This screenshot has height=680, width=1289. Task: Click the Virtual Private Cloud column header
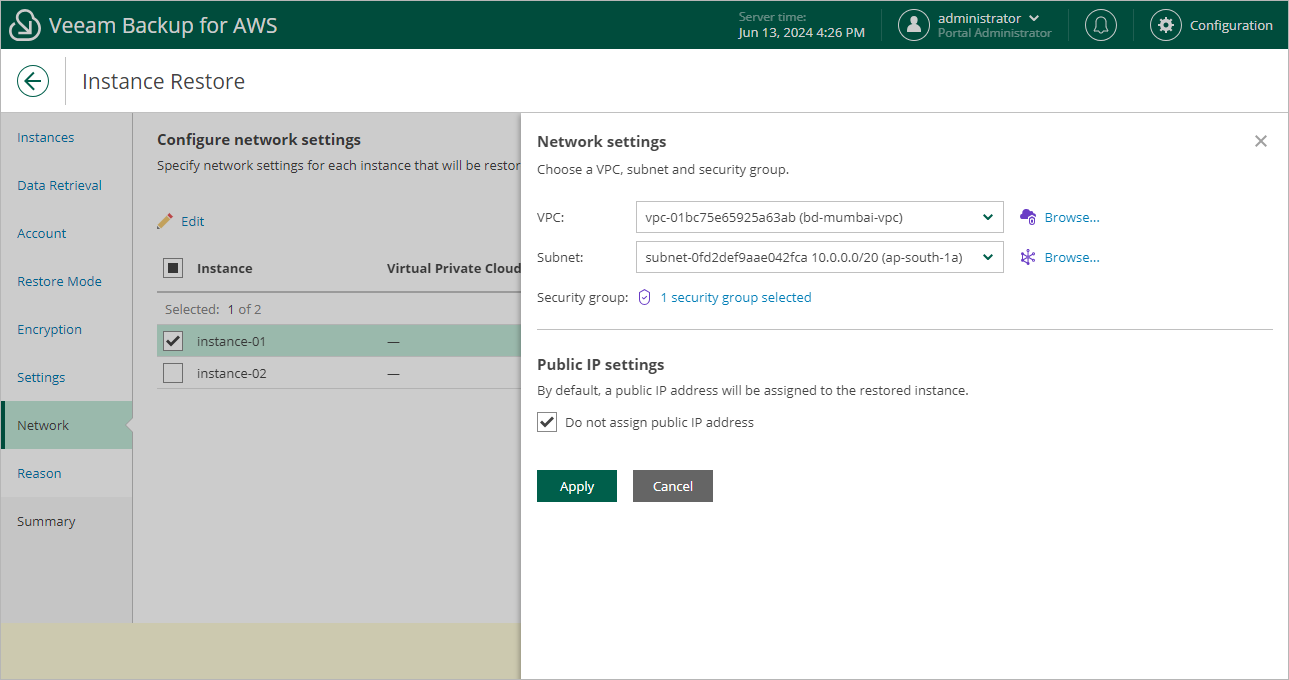coord(454,268)
